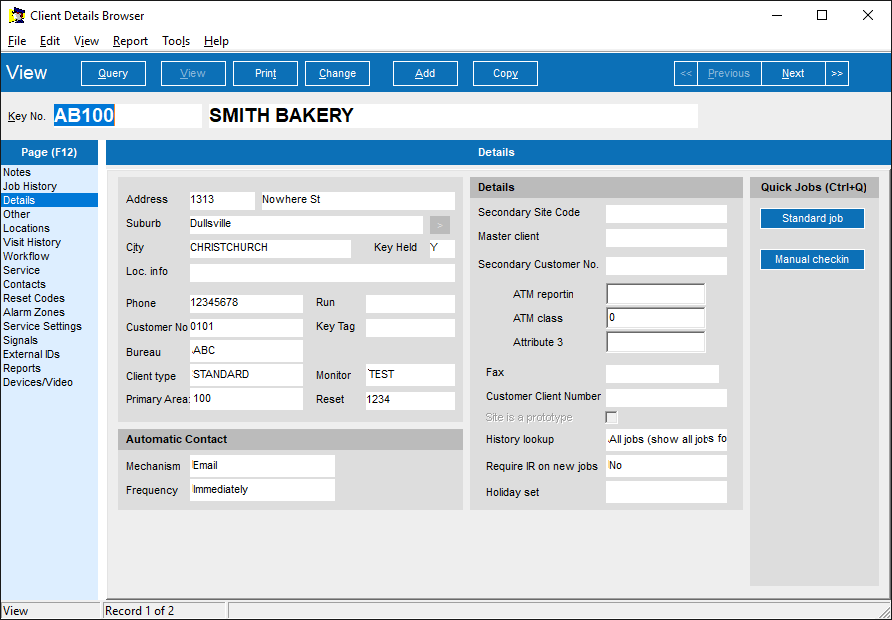Open the Reports page
This screenshot has height=620, width=892.
pyautogui.click(x=49, y=368)
